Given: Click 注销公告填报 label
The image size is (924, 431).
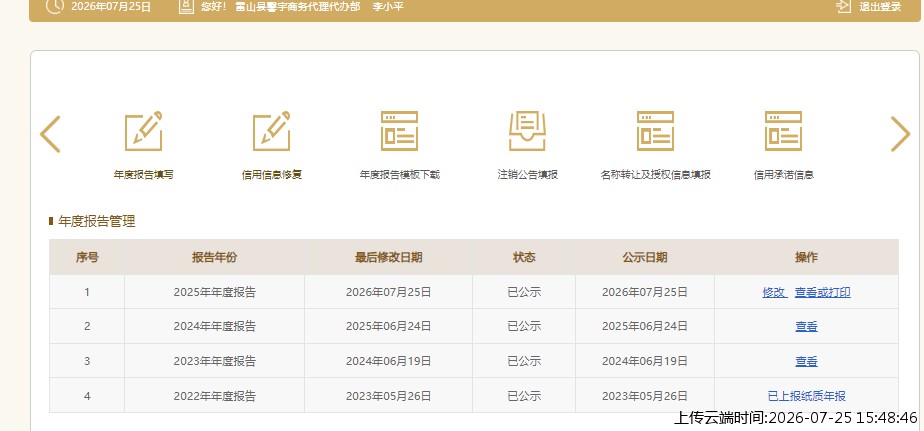Looking at the screenshot, I should tap(527, 175).
